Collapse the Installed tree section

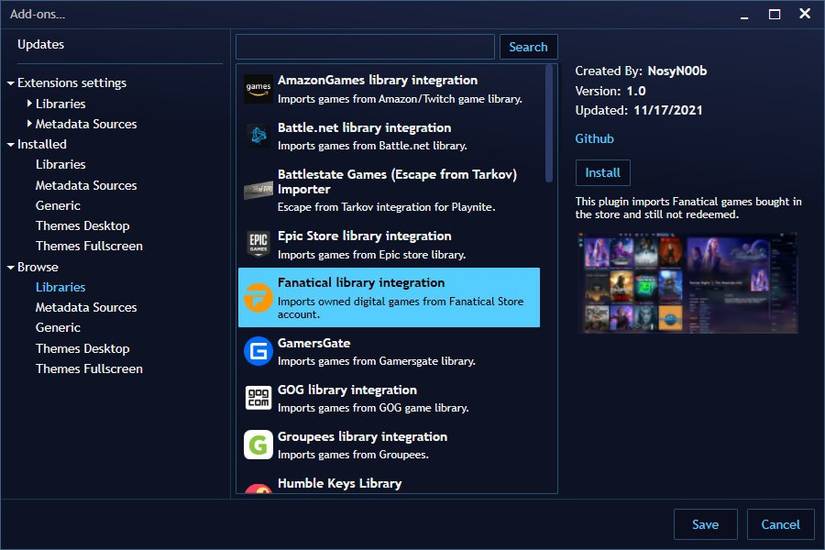(11, 144)
